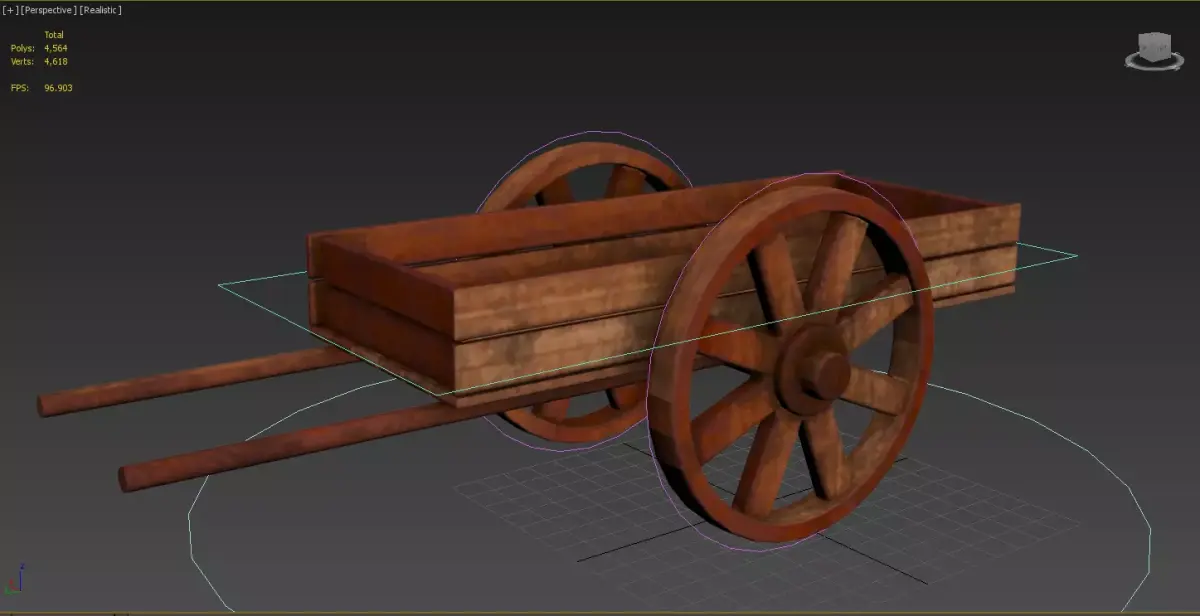Image resolution: width=1200 pixels, height=616 pixels.
Task: Click the Total statistics column header
Action: [x=54, y=35]
